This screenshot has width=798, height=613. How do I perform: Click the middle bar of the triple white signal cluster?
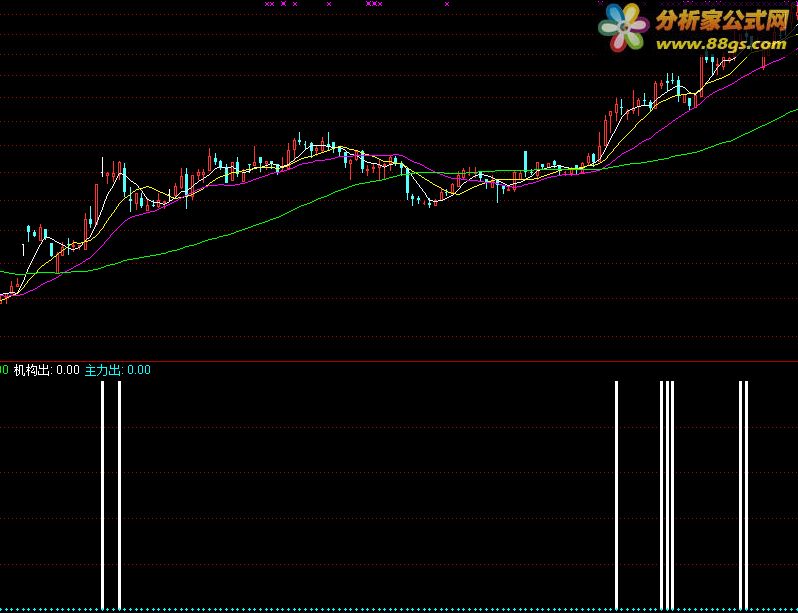point(667,495)
